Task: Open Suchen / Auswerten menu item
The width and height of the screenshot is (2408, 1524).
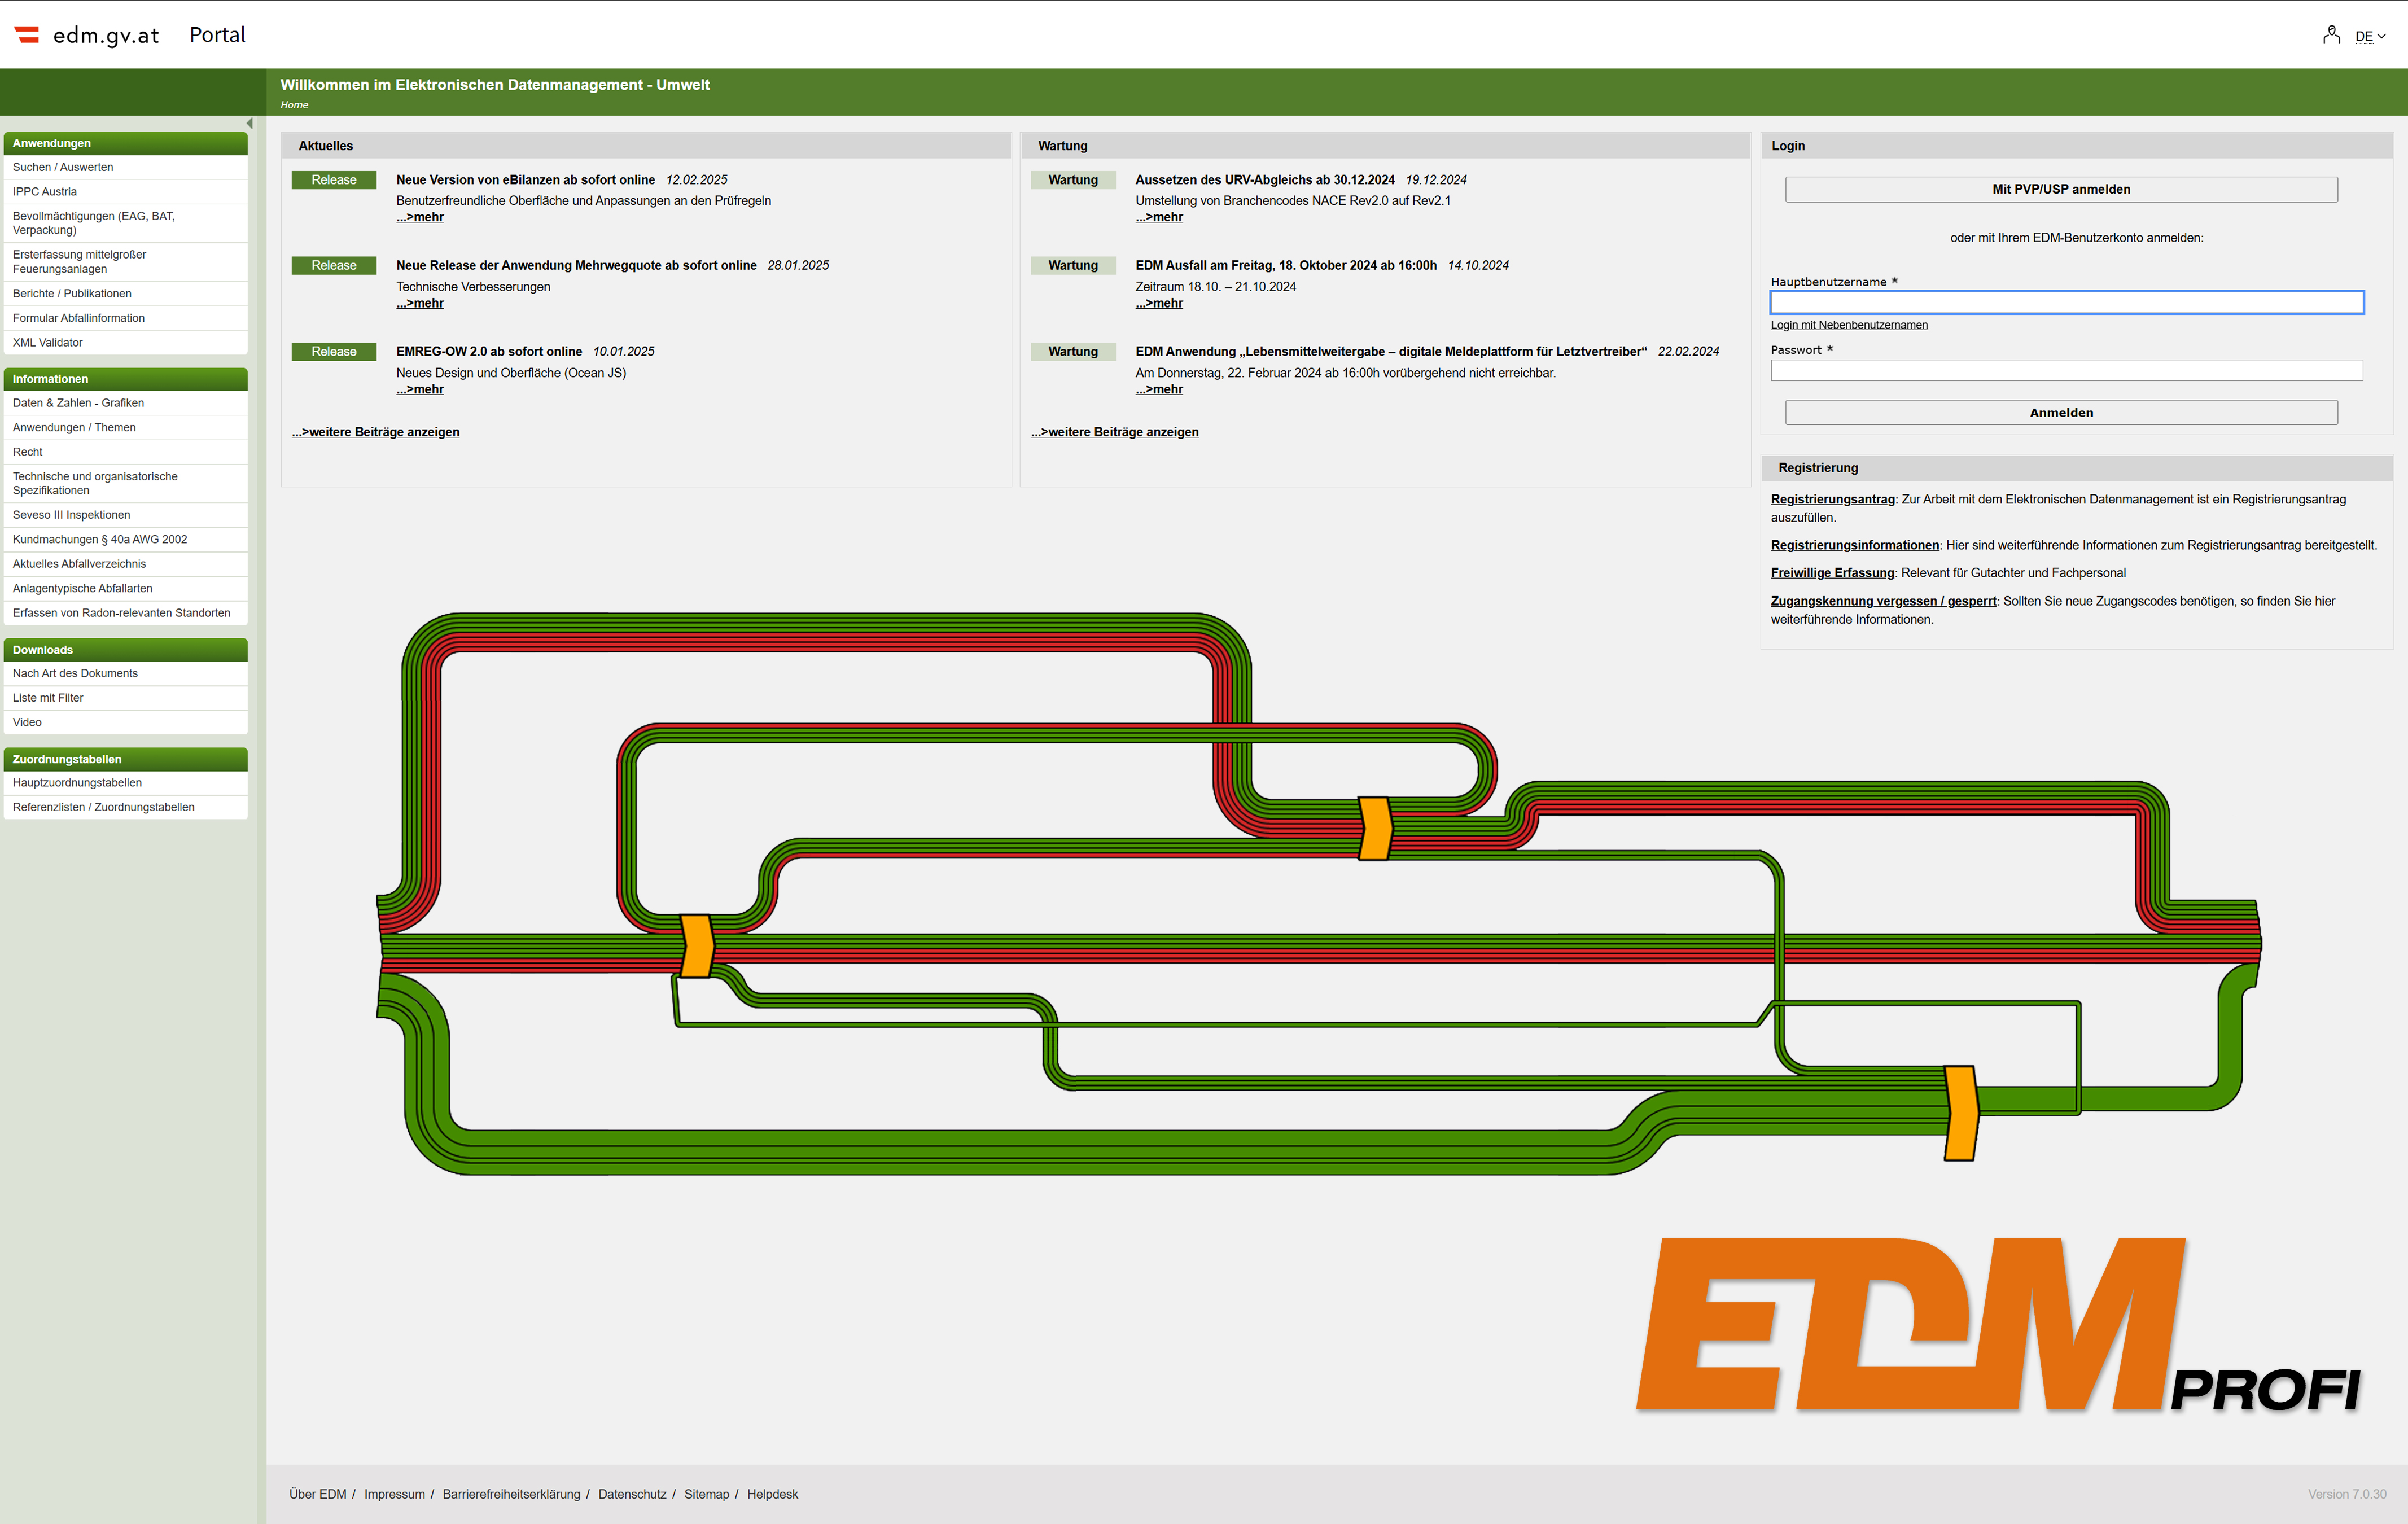Action: tap(126, 167)
